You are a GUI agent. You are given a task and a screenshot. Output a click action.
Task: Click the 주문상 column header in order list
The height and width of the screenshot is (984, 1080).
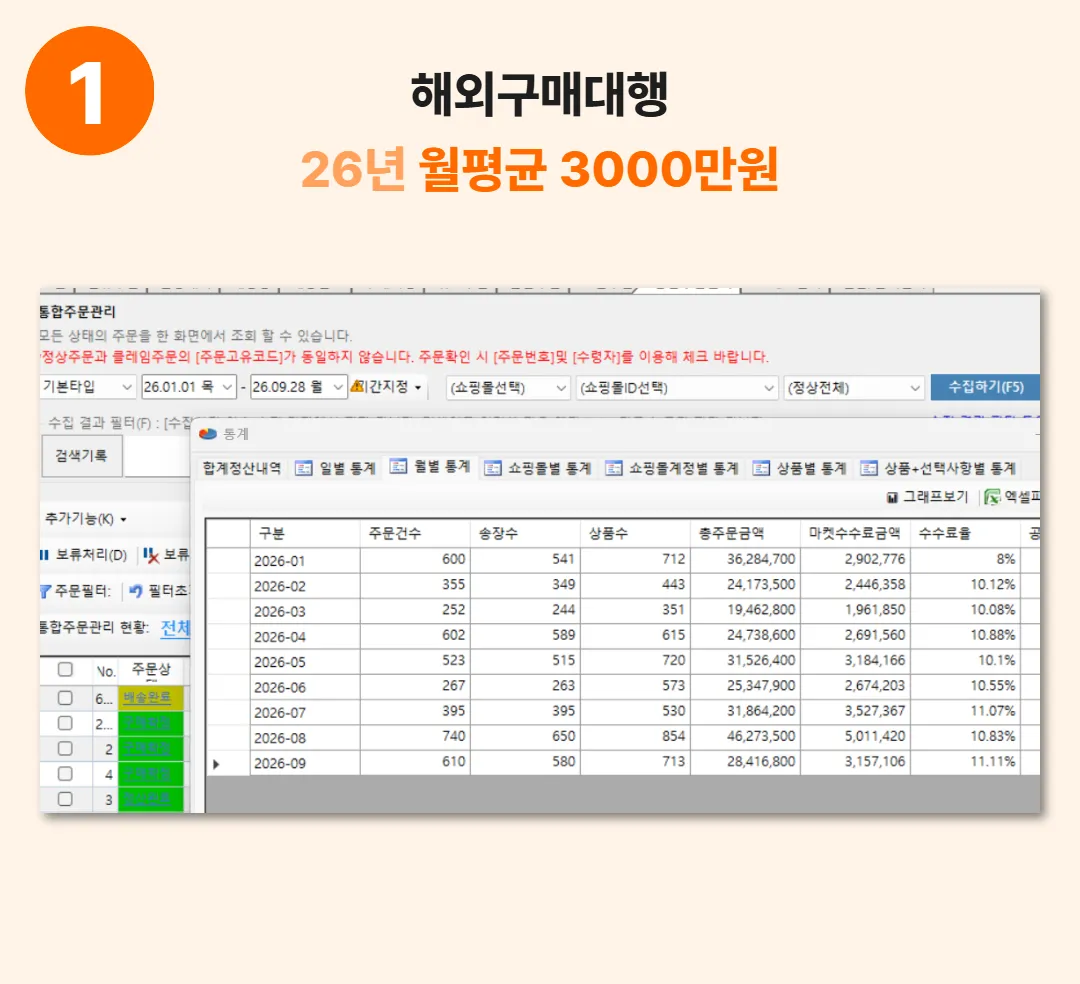tap(151, 669)
